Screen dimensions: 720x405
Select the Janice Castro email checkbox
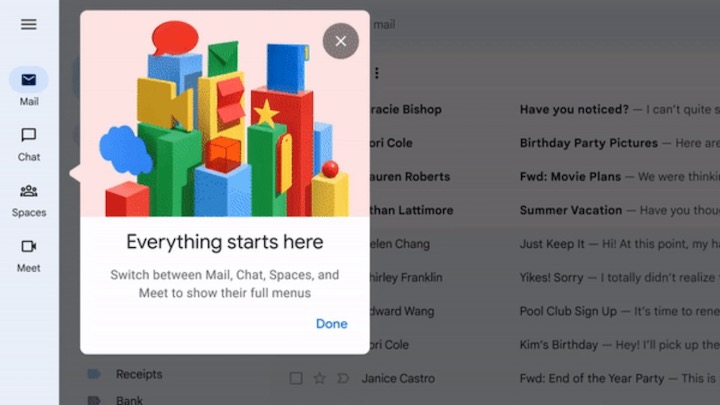click(296, 378)
